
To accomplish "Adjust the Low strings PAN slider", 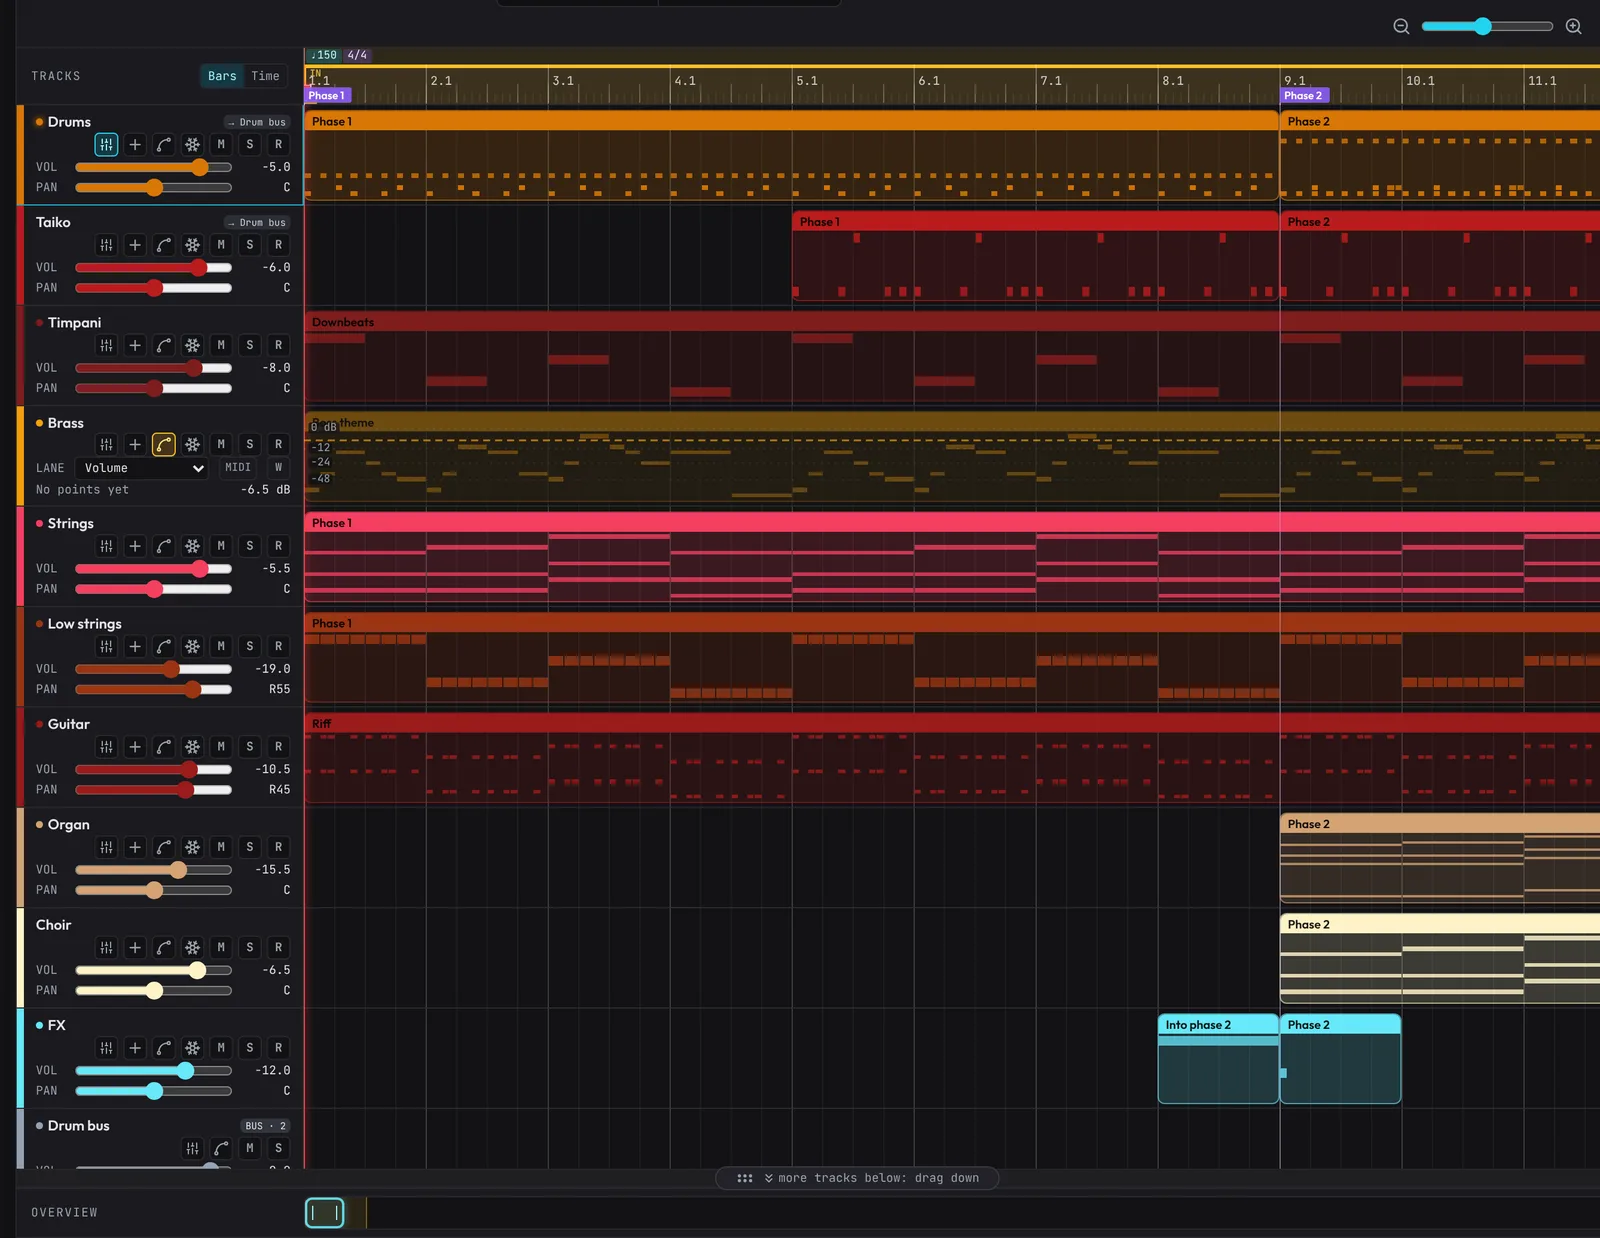I will point(153,689).
